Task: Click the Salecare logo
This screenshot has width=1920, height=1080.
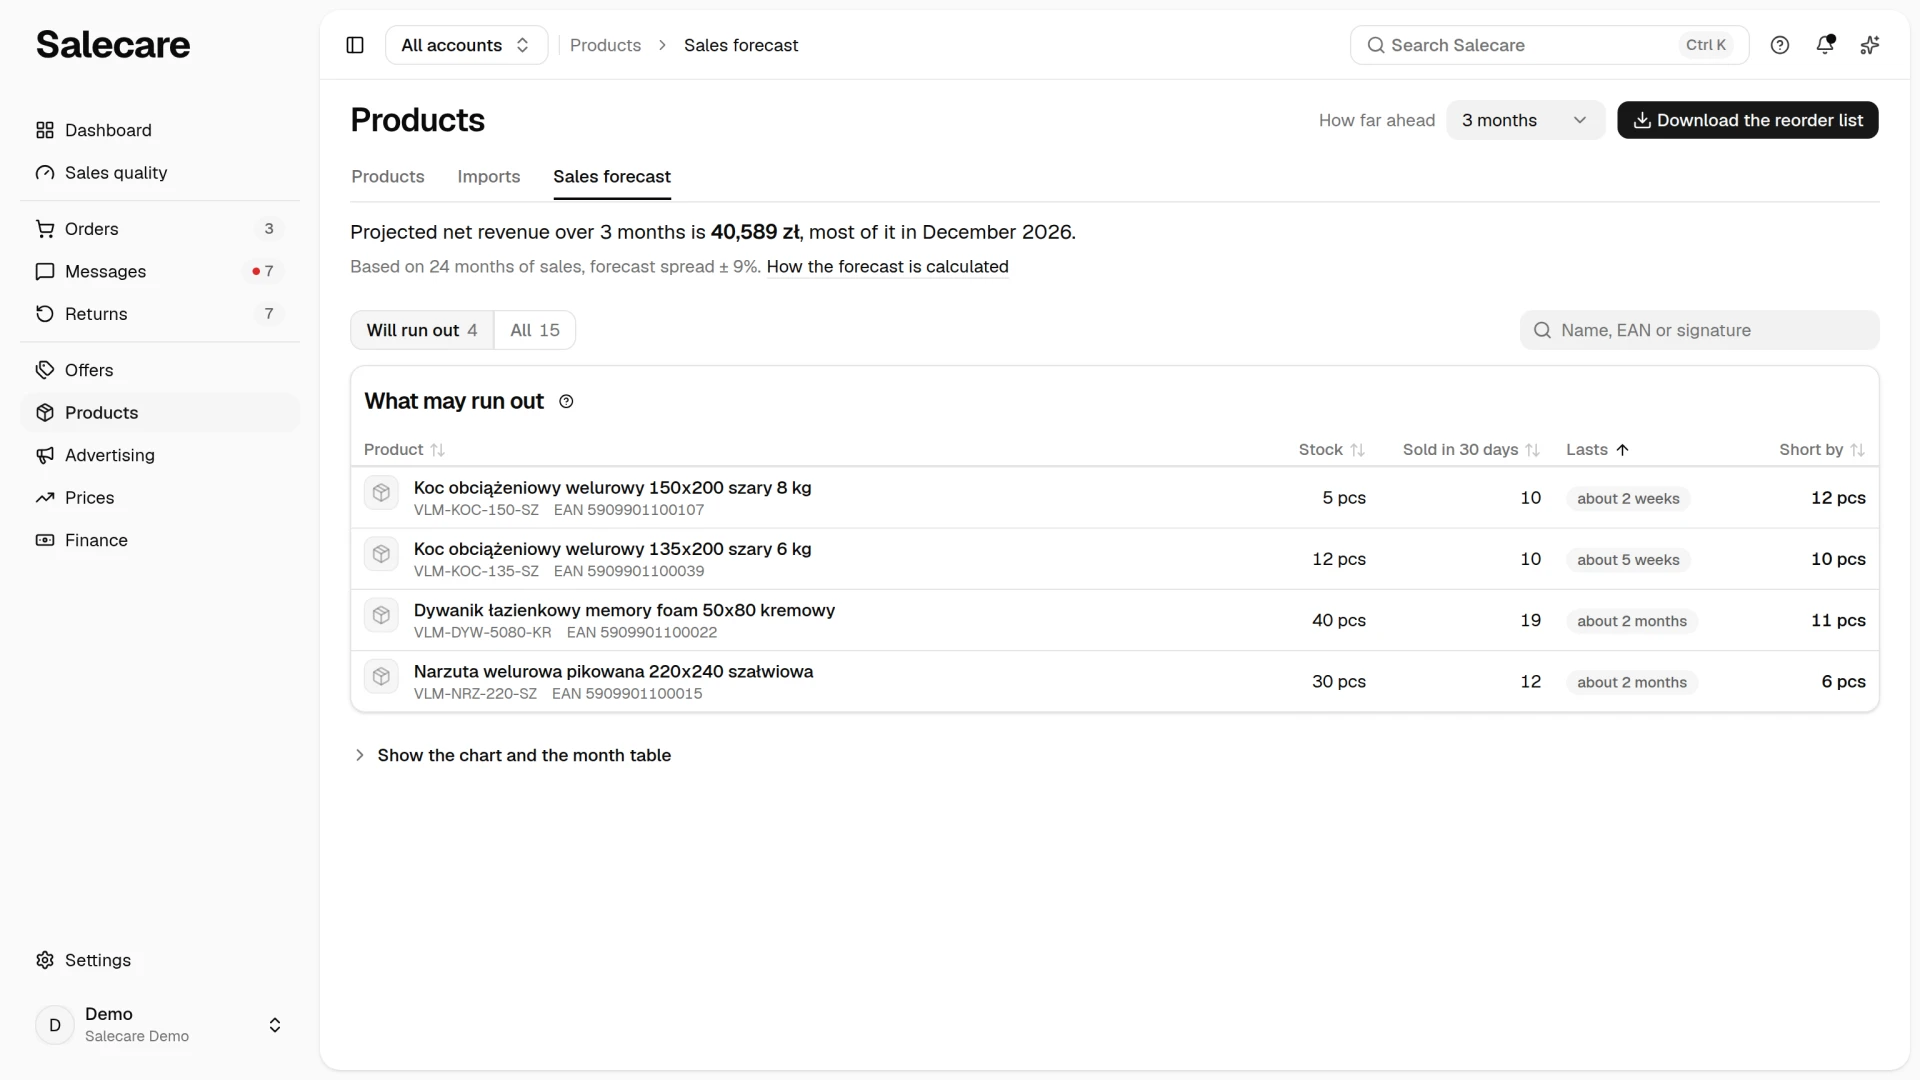Action: click(113, 45)
